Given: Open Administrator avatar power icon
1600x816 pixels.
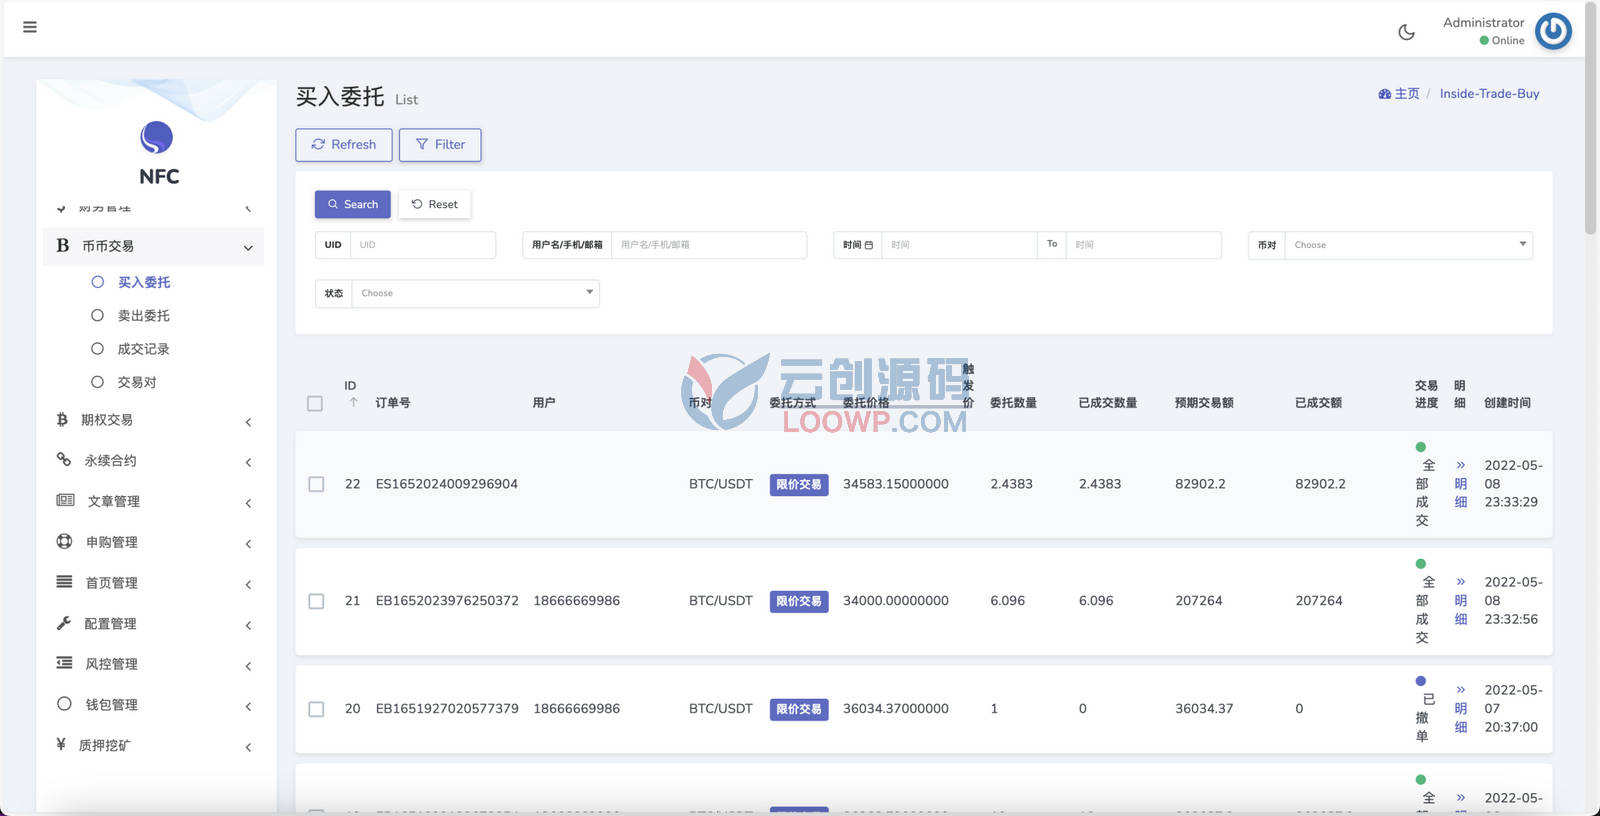Looking at the screenshot, I should 1553,31.
